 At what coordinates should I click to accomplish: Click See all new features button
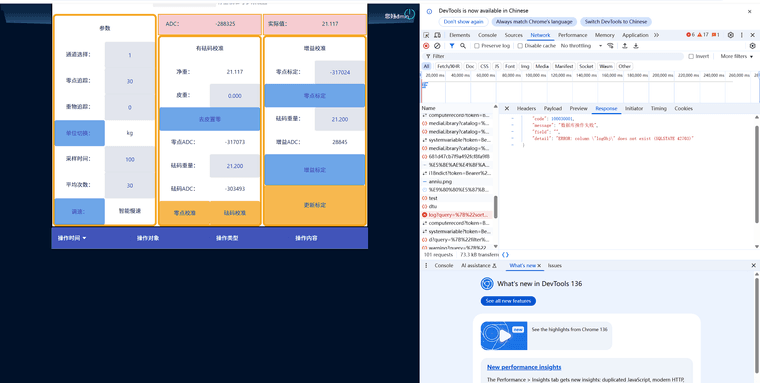[508, 301]
